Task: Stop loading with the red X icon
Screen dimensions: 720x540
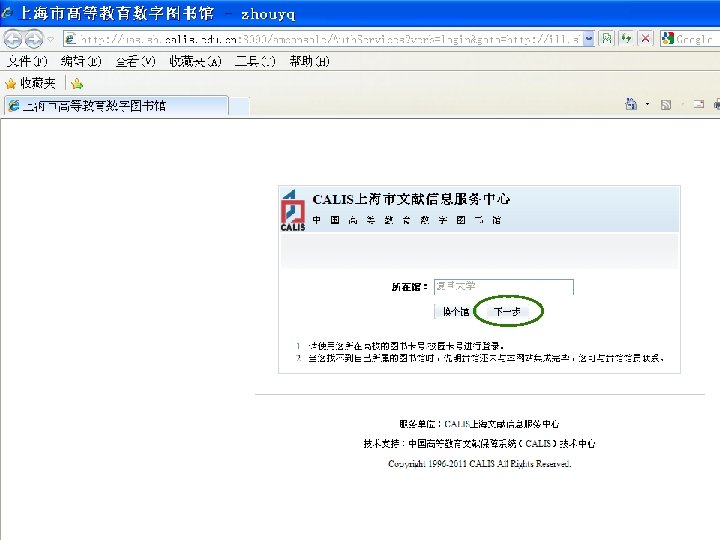Action: 645,39
